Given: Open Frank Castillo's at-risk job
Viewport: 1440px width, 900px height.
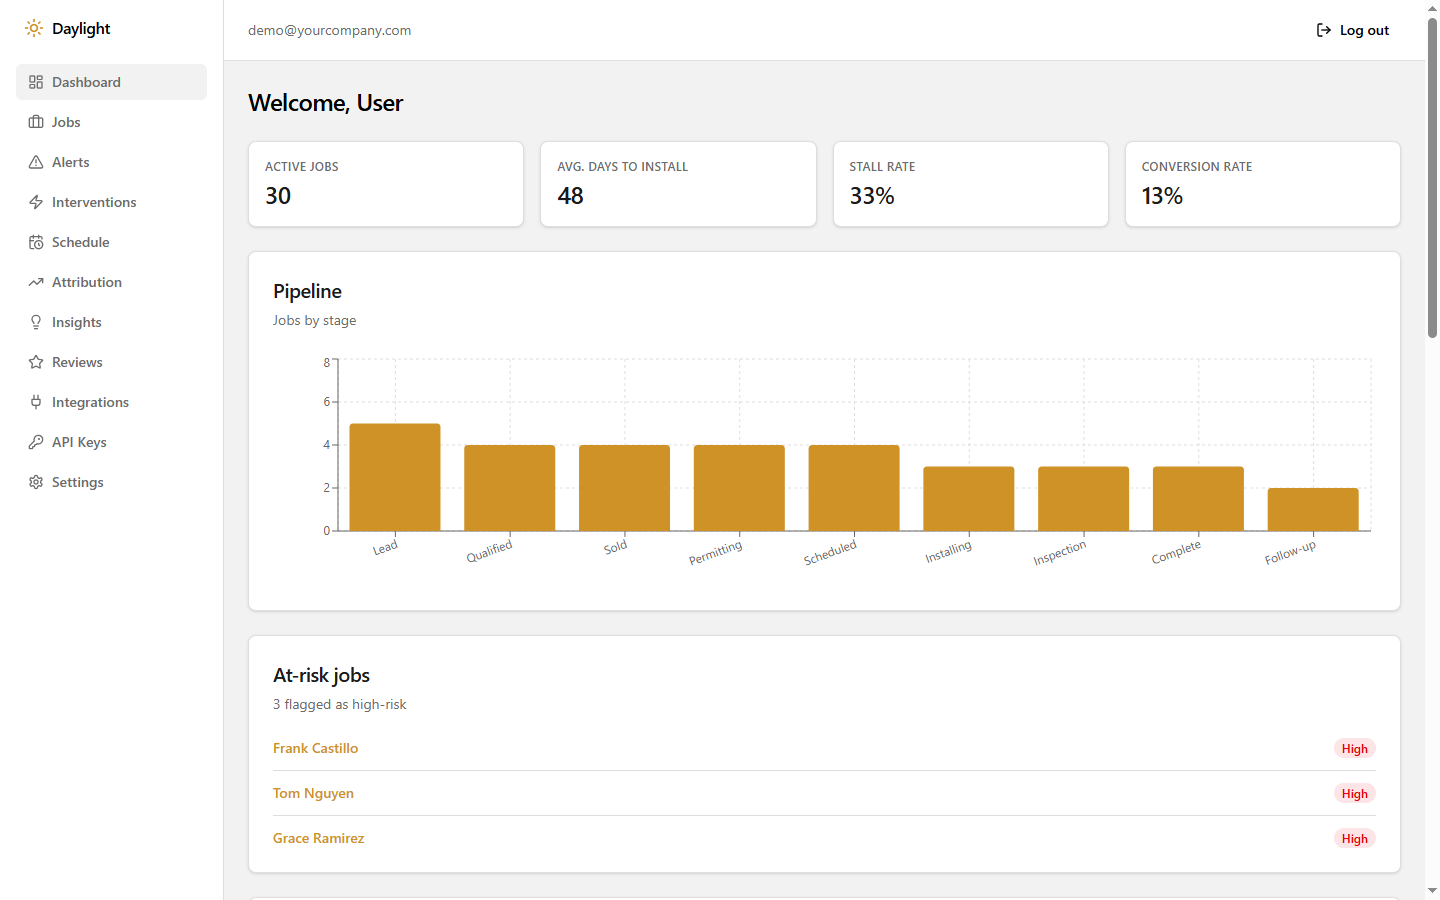Looking at the screenshot, I should pyautogui.click(x=315, y=748).
